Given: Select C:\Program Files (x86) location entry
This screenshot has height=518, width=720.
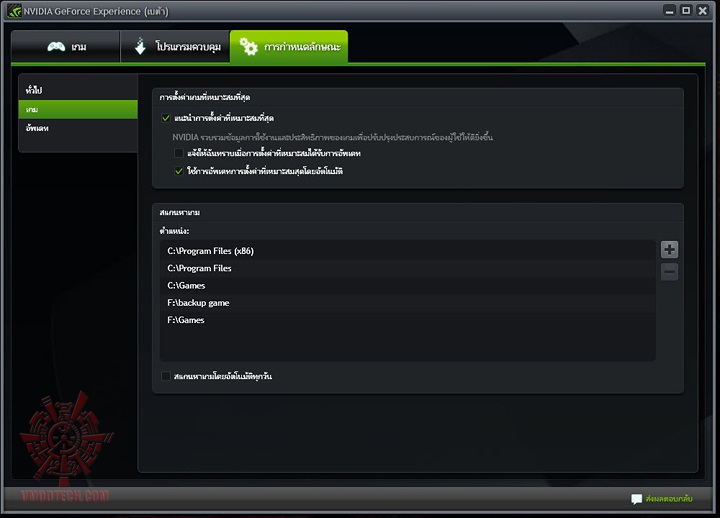Looking at the screenshot, I should point(408,251).
